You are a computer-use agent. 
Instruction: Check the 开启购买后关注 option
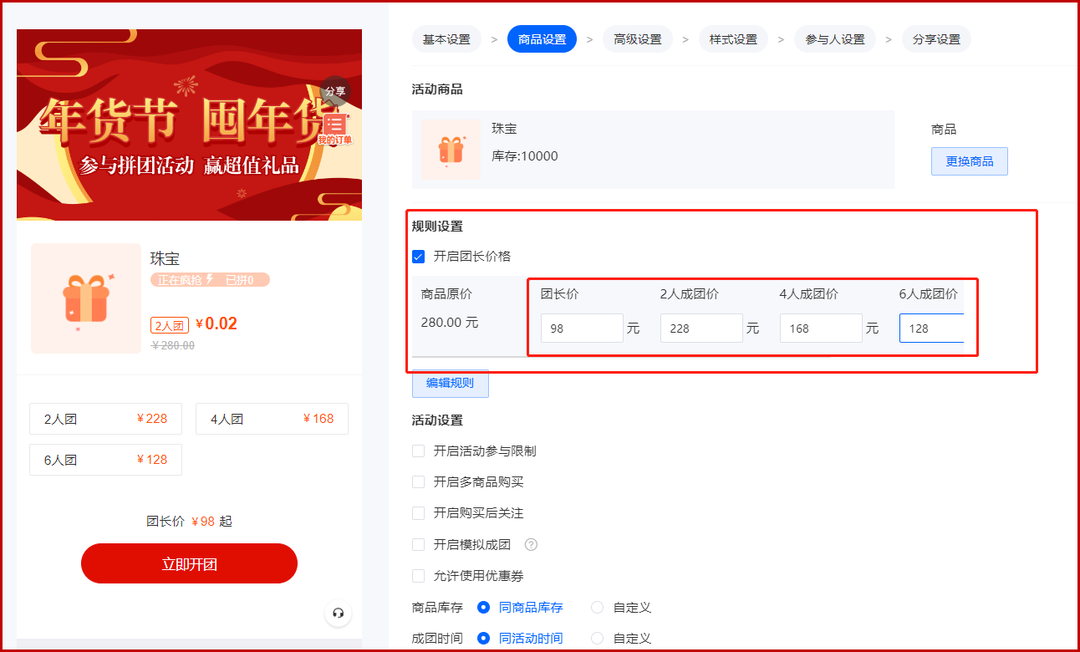[418, 513]
